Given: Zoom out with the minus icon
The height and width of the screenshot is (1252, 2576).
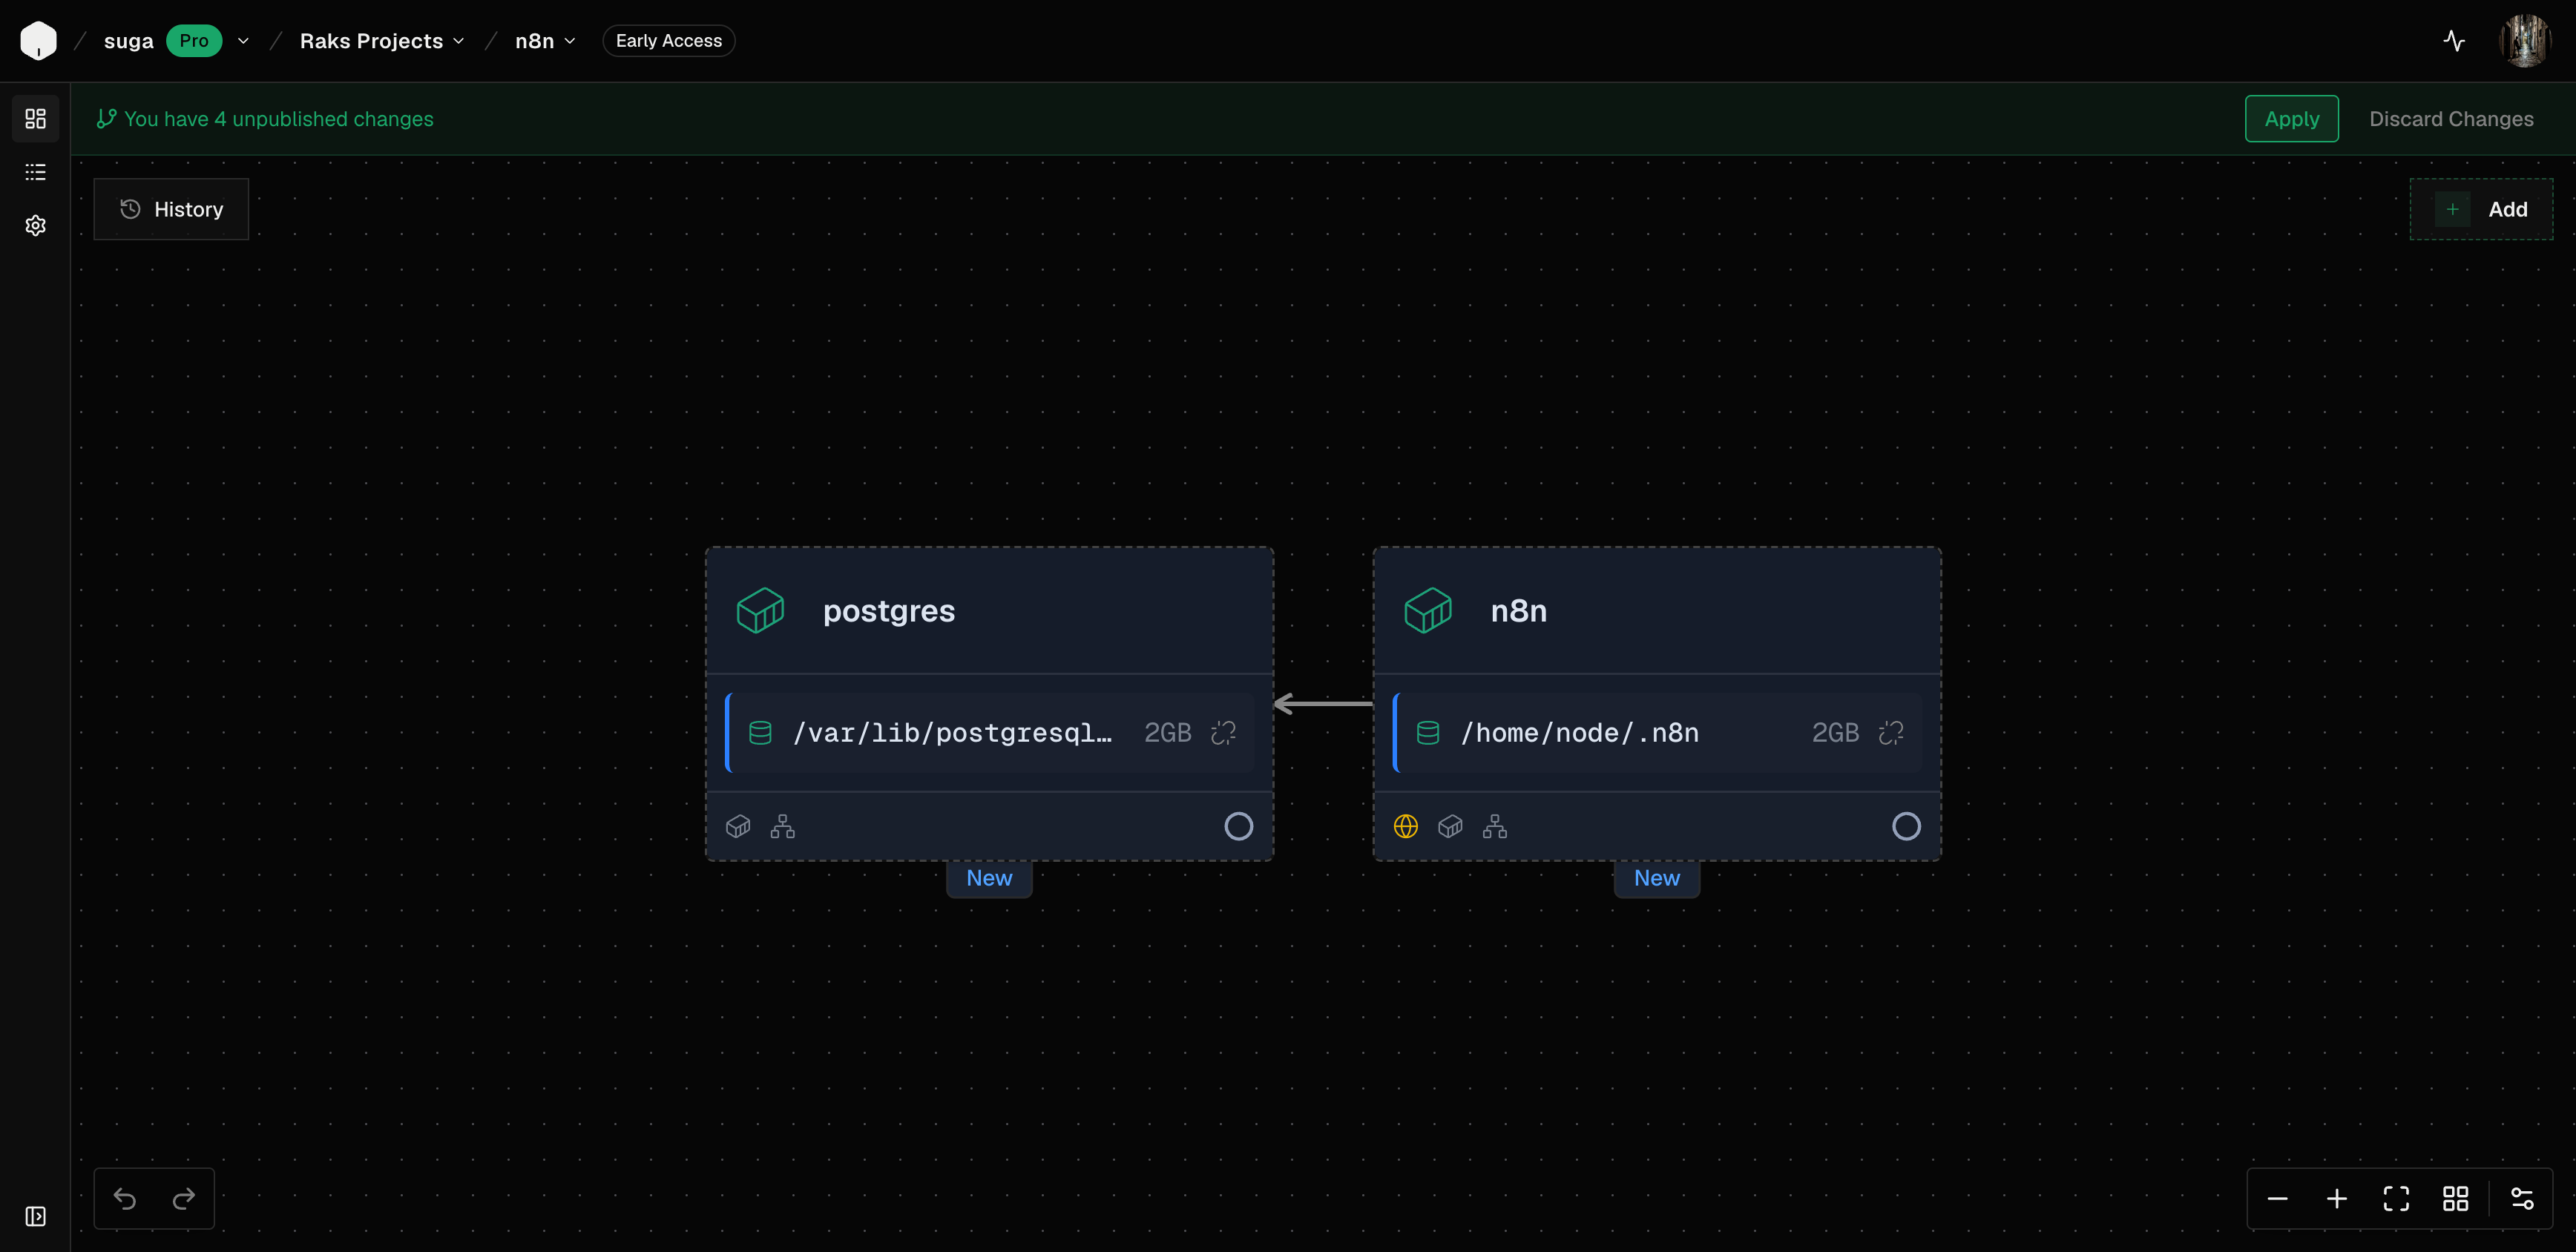Looking at the screenshot, I should (2277, 1198).
